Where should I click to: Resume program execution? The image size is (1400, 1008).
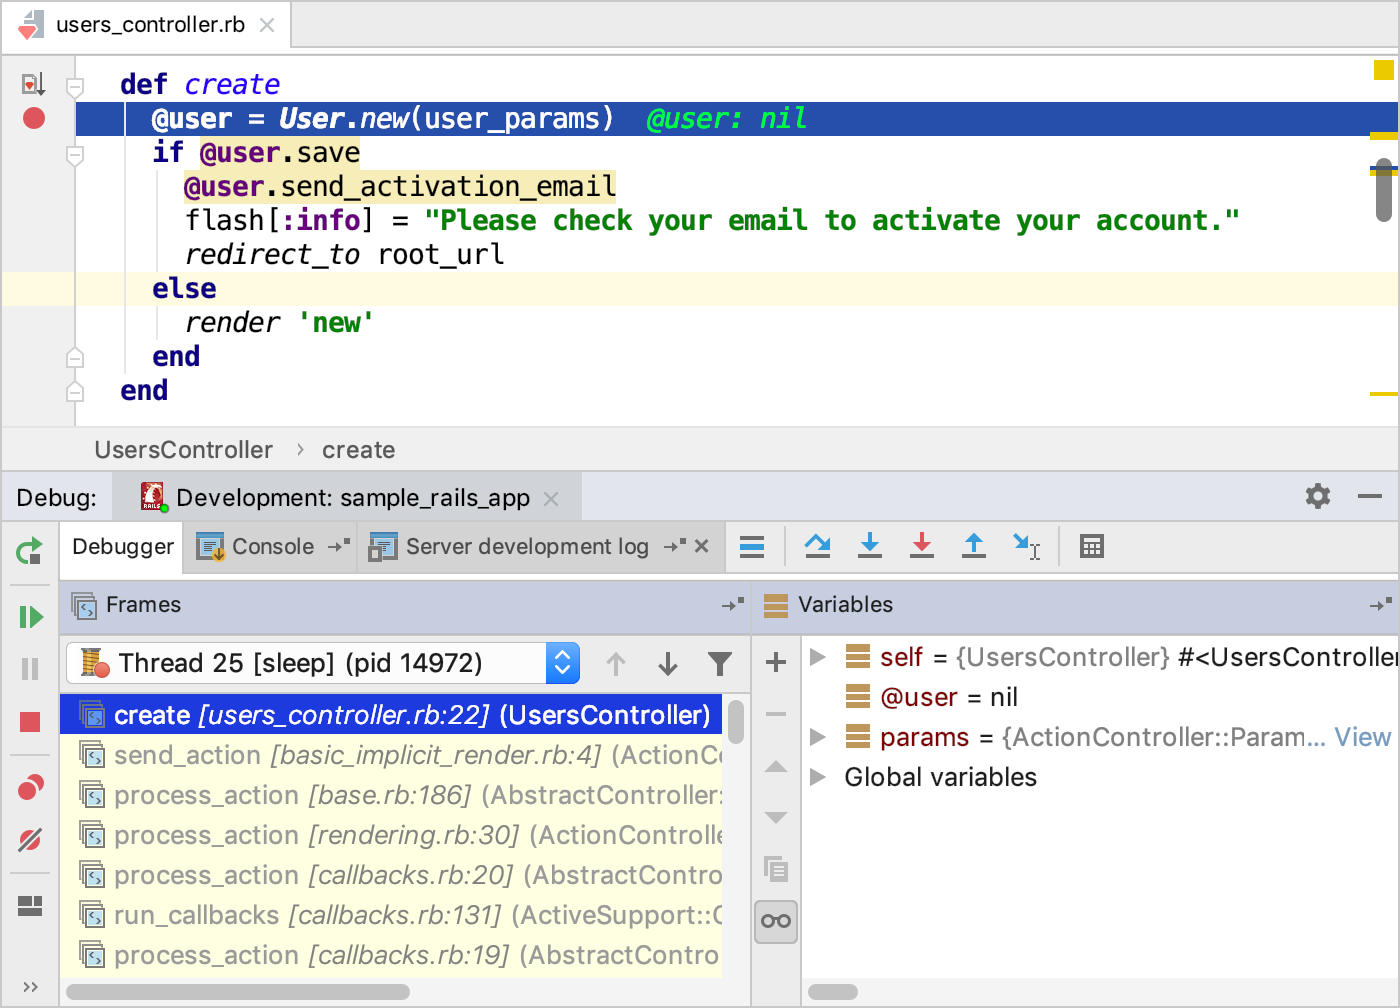[x=30, y=617]
